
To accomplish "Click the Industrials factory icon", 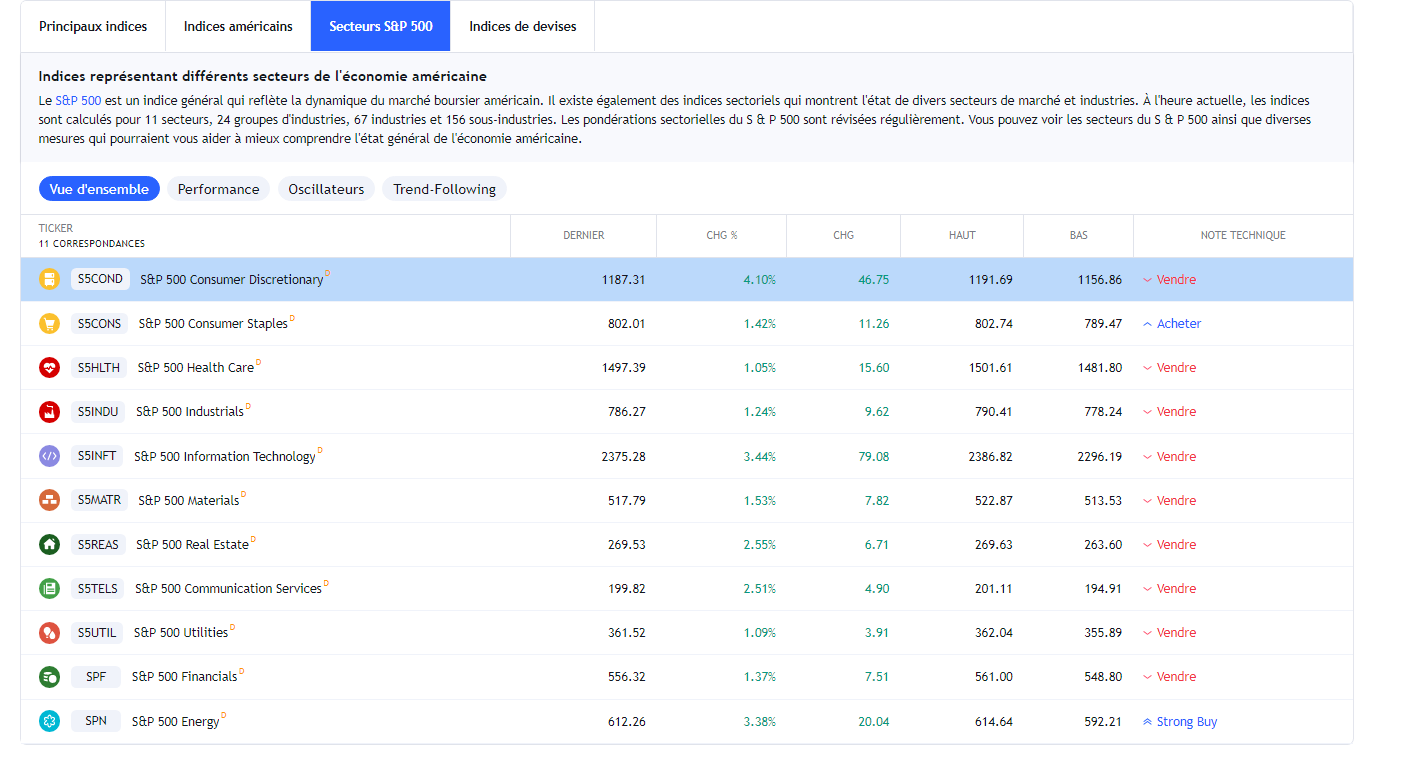I will tap(49, 411).
